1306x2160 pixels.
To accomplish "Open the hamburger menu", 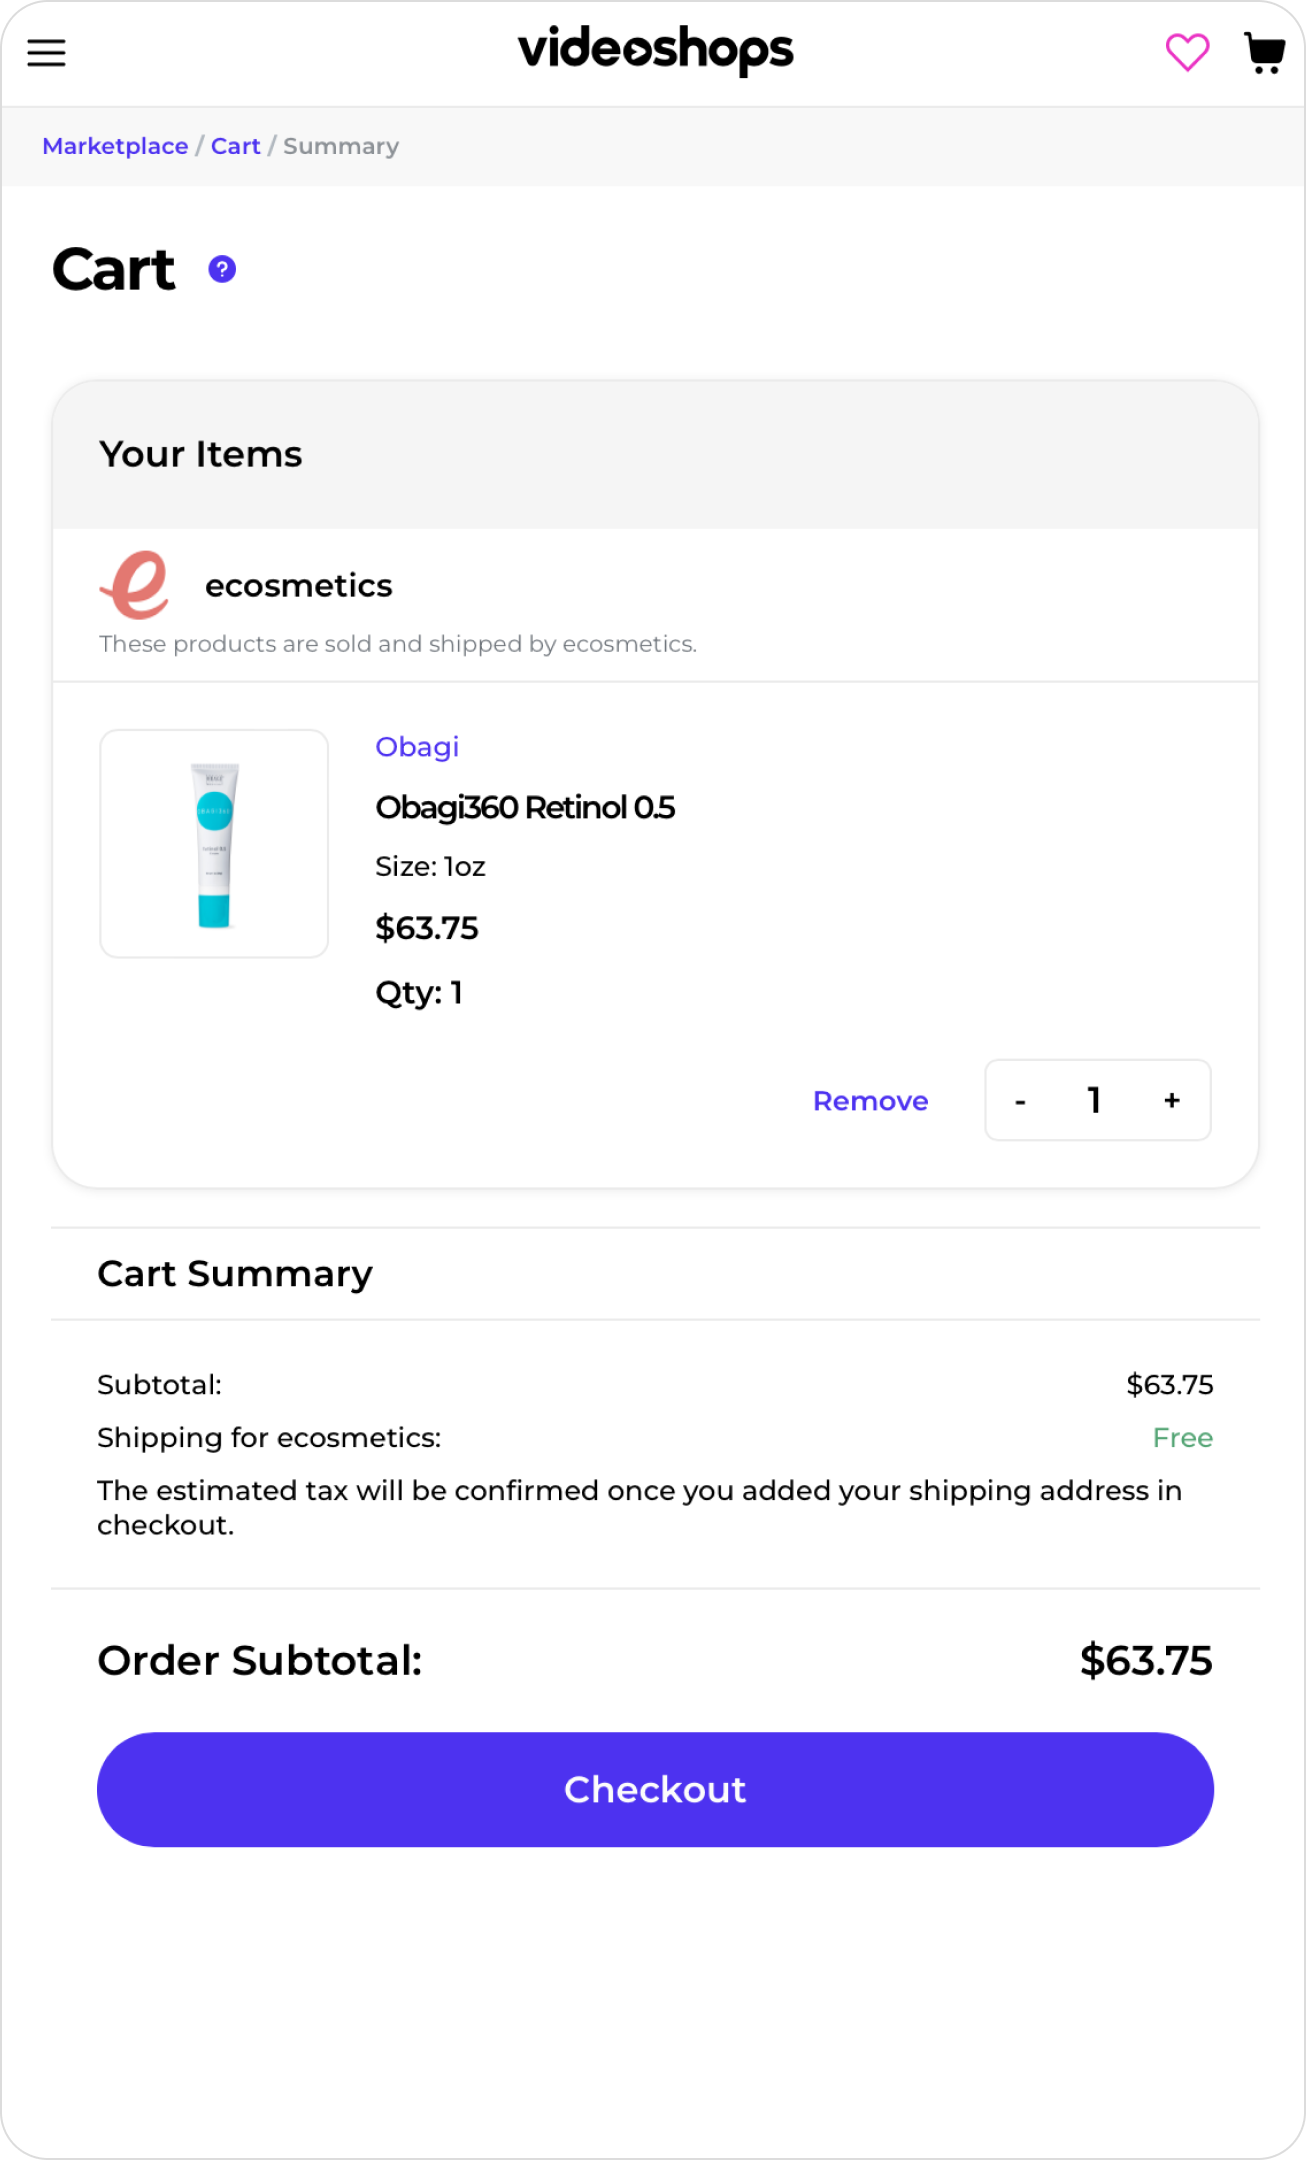I will [x=46, y=52].
